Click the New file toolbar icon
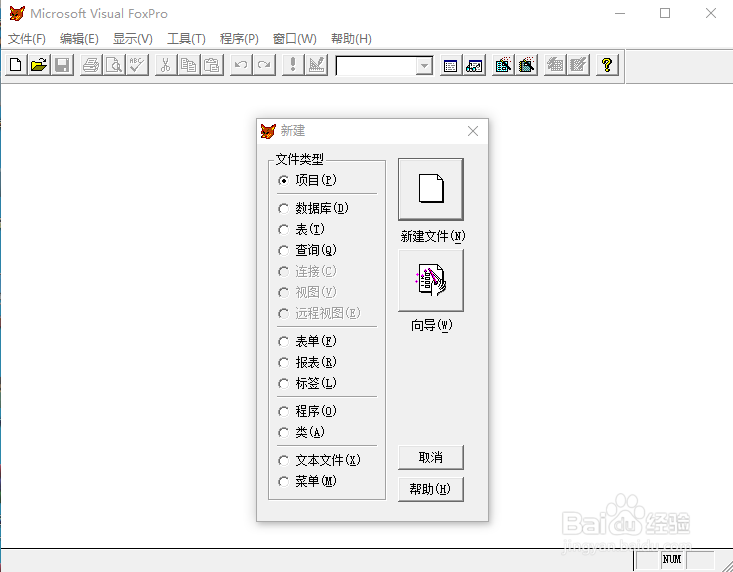This screenshot has height=572, width=733. tap(15, 64)
